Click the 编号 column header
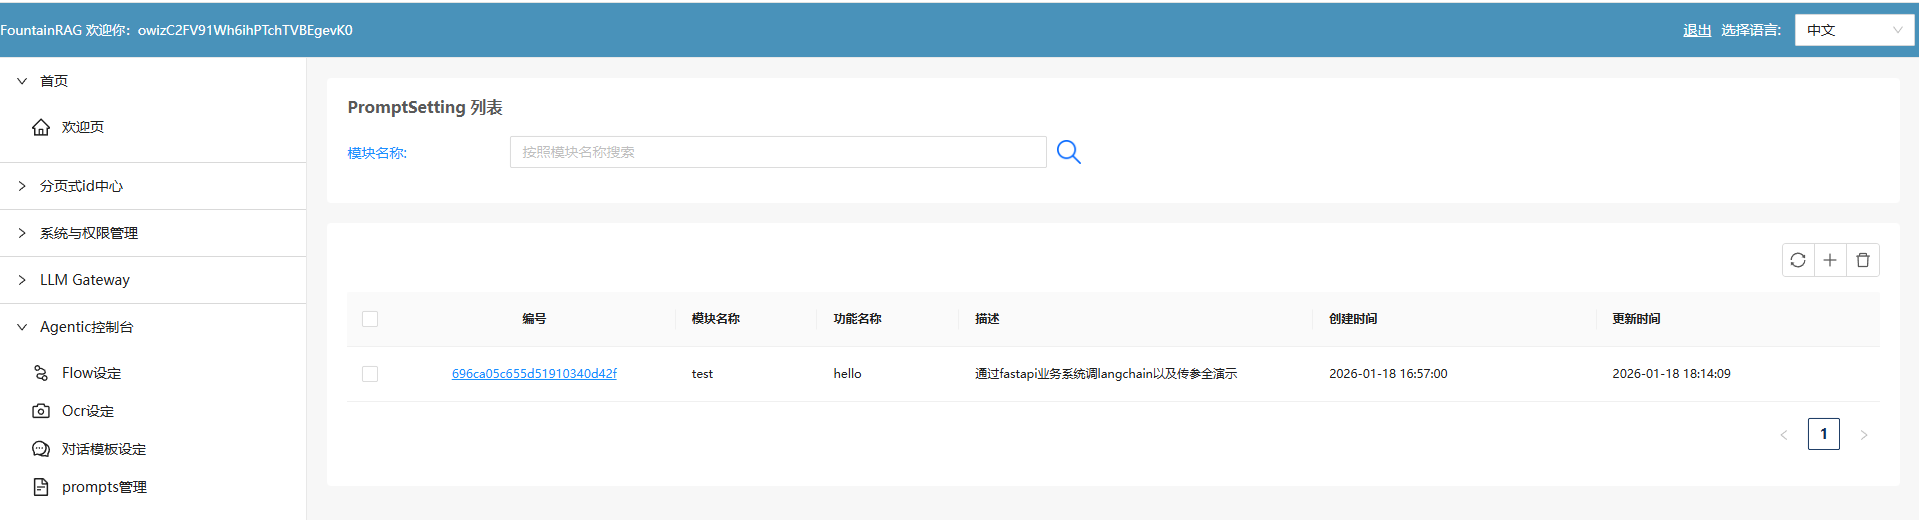This screenshot has width=1919, height=520. click(x=534, y=319)
